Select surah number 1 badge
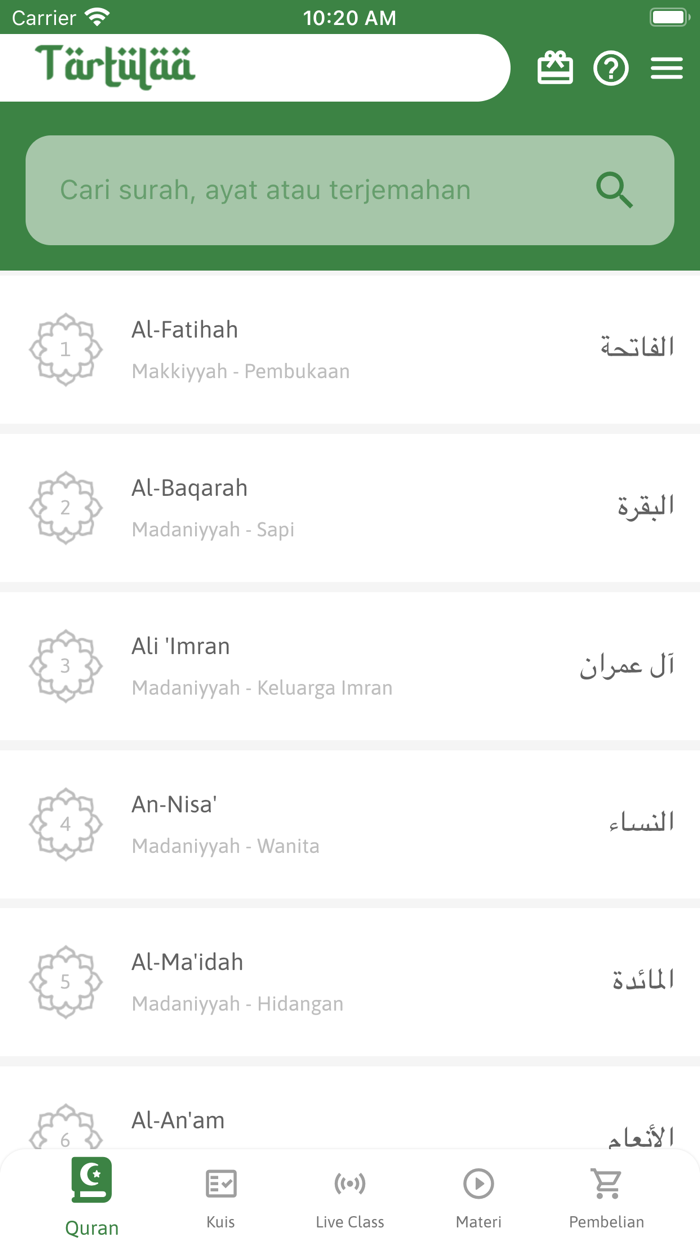 pos(66,349)
